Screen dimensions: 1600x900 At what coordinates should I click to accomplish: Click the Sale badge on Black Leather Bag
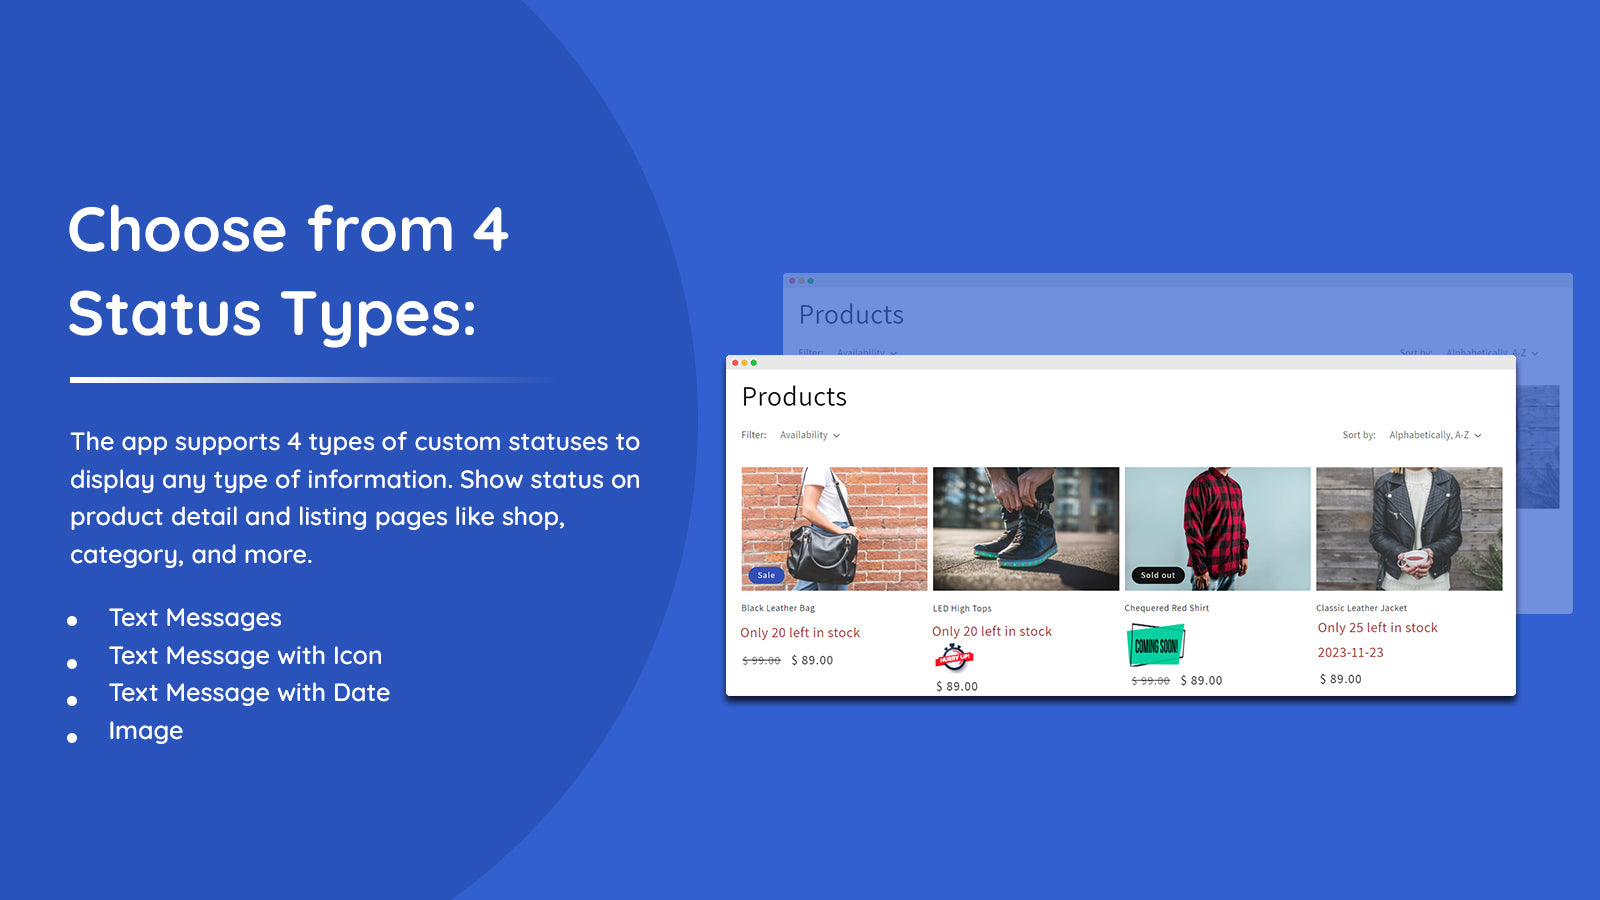[766, 575]
